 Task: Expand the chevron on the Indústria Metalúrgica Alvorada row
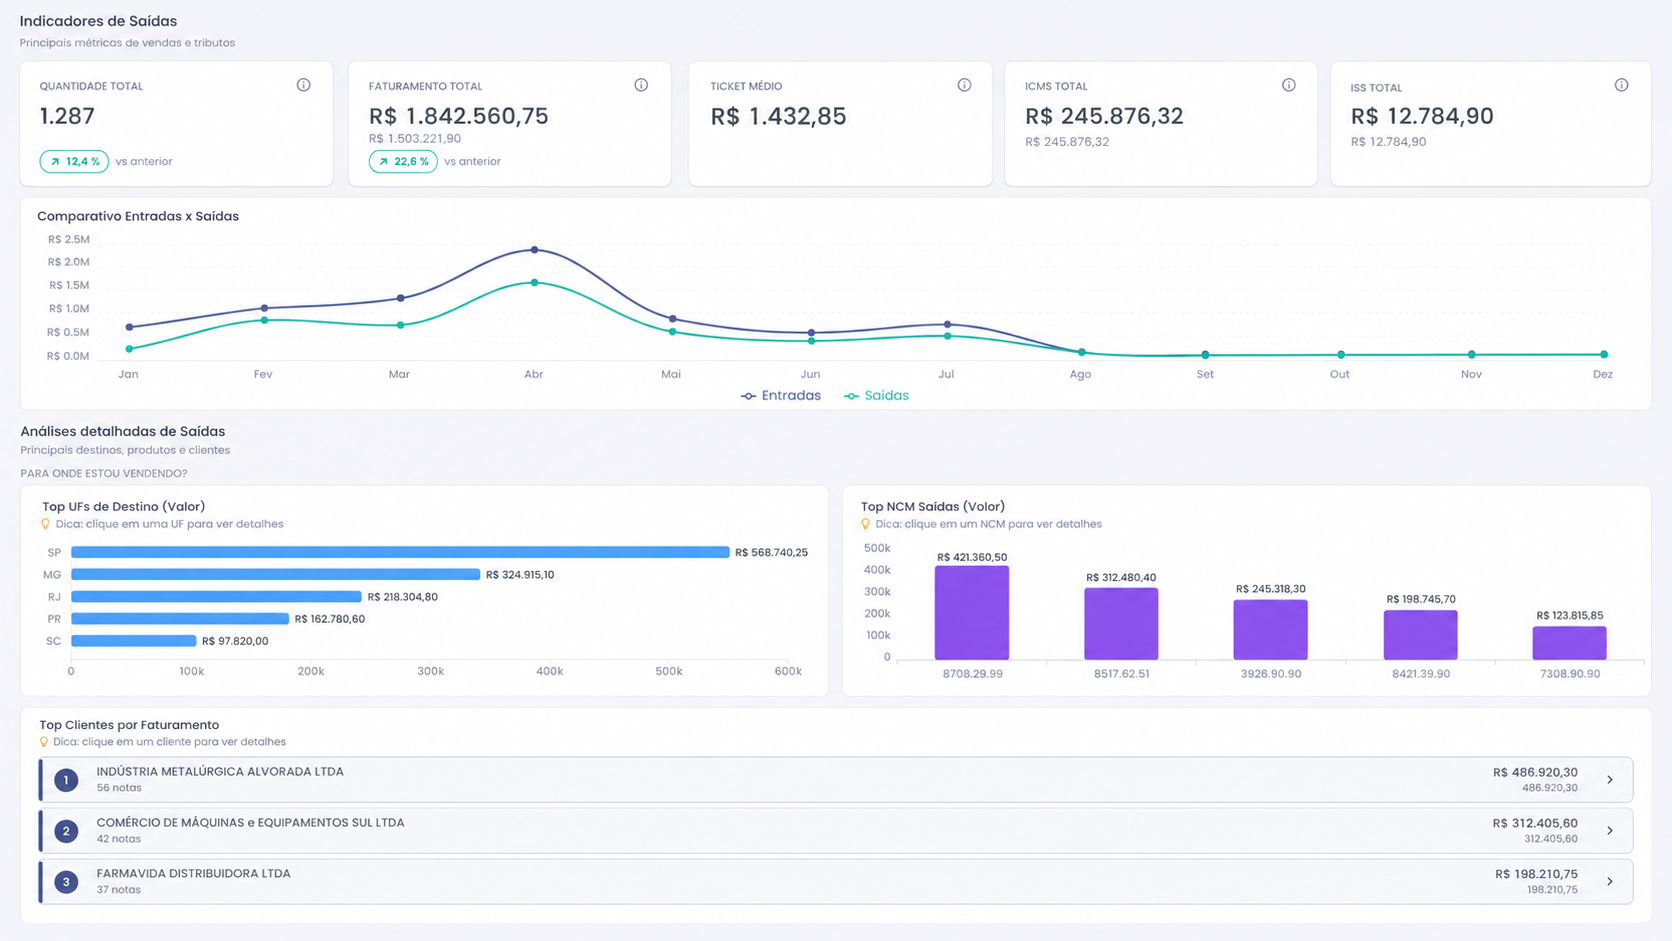[1610, 780]
